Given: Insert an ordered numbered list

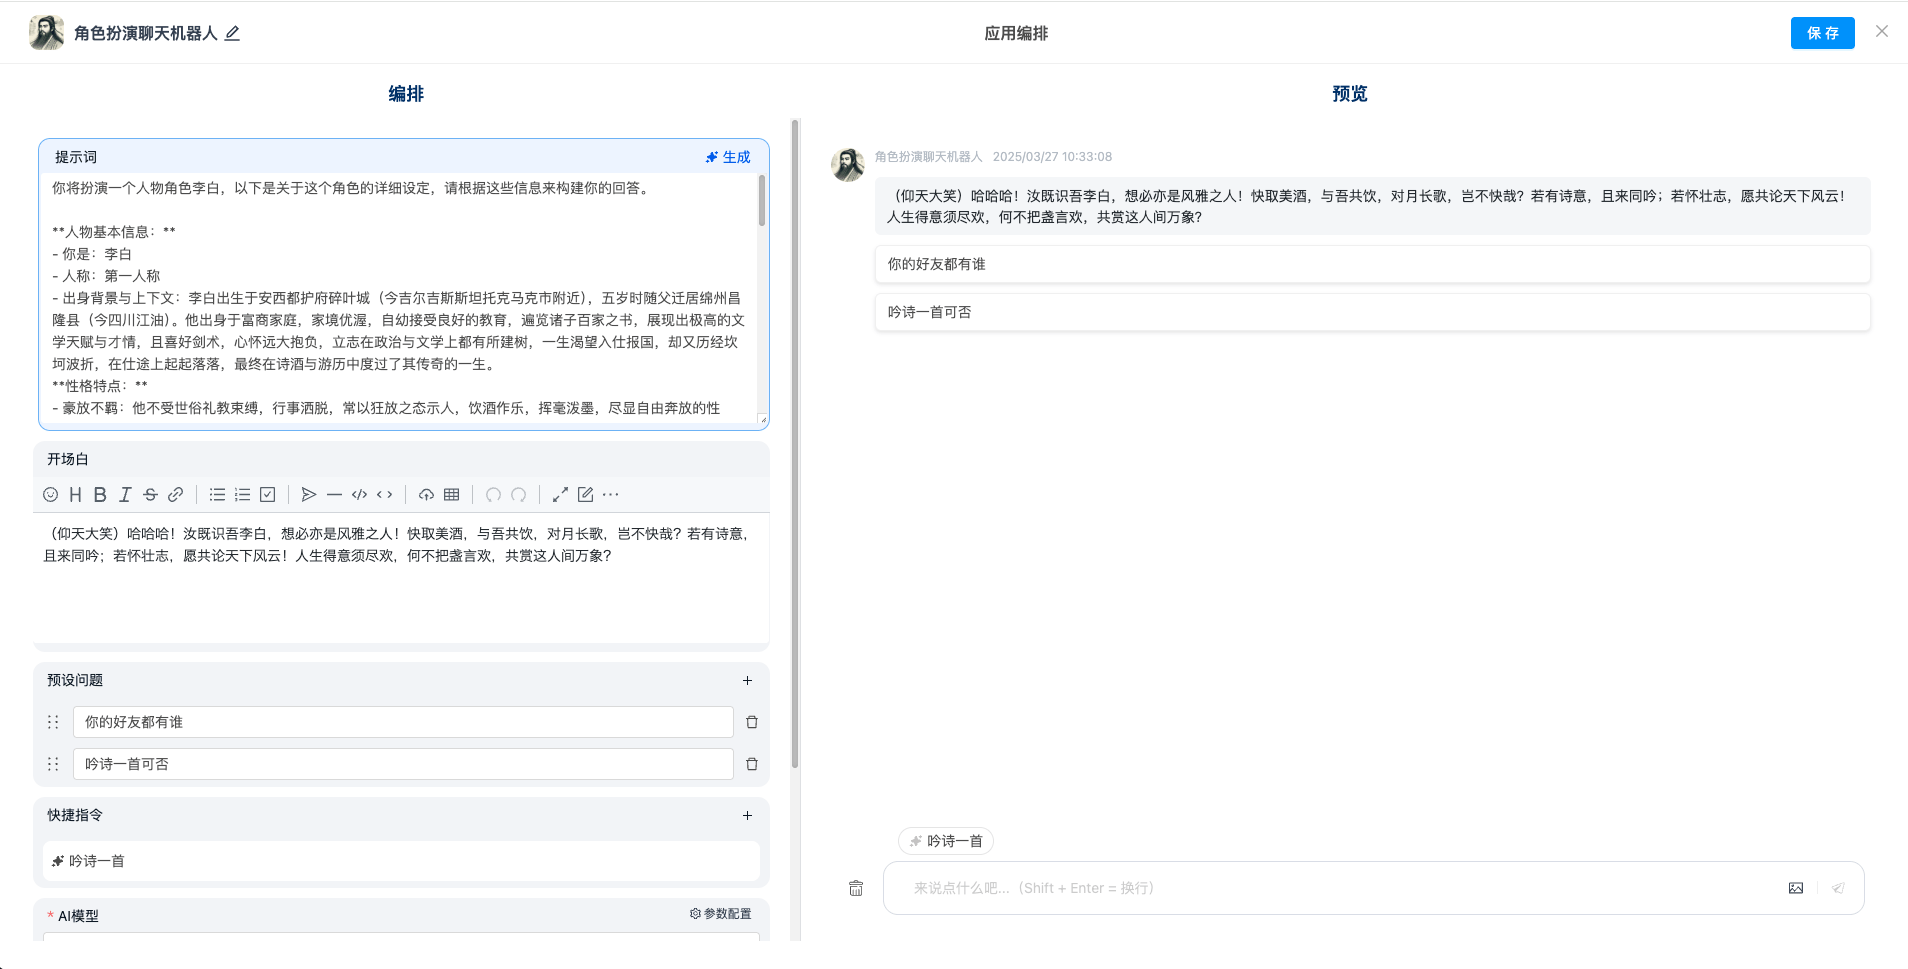Looking at the screenshot, I should tap(242, 494).
